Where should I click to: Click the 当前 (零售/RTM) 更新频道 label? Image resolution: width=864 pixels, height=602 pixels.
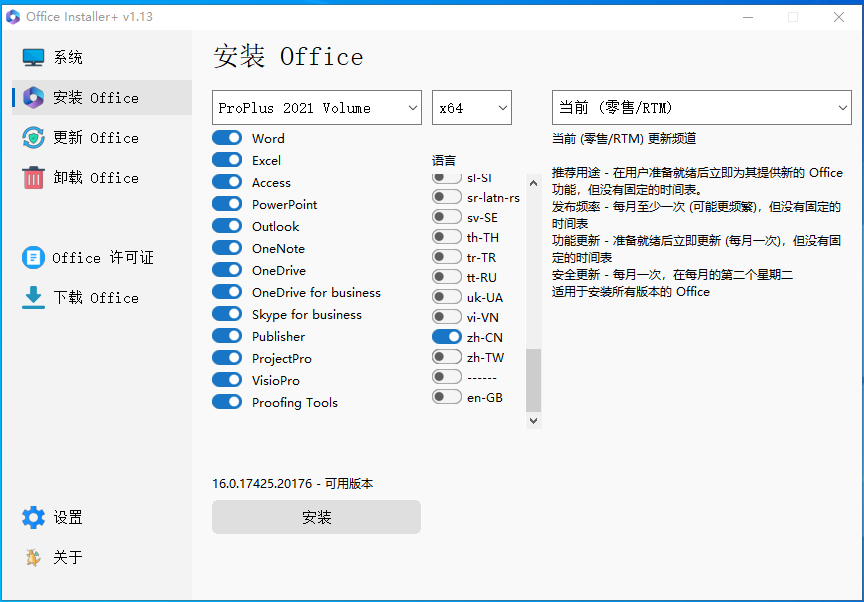[x=624, y=138]
